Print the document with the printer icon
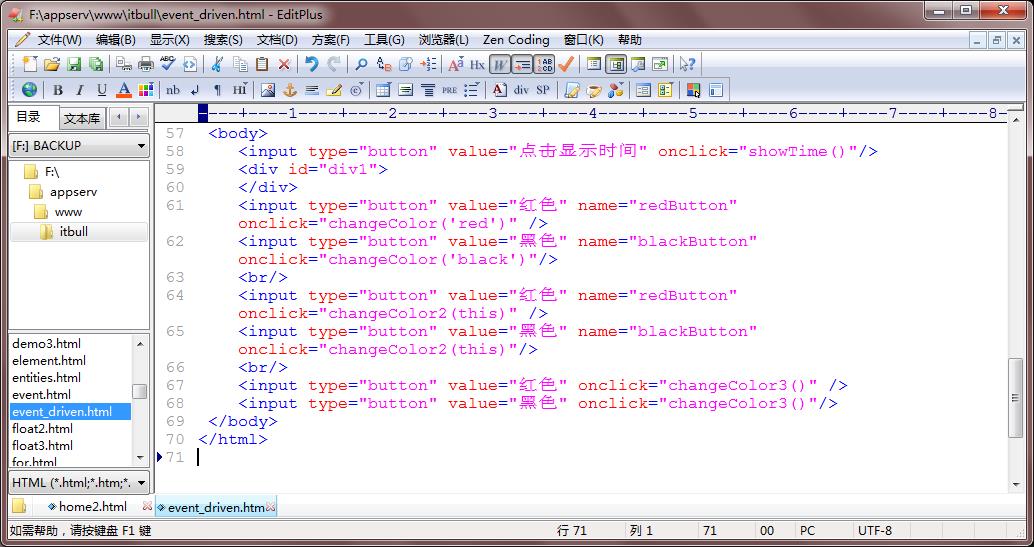Image resolution: width=1034 pixels, height=547 pixels. click(146, 64)
